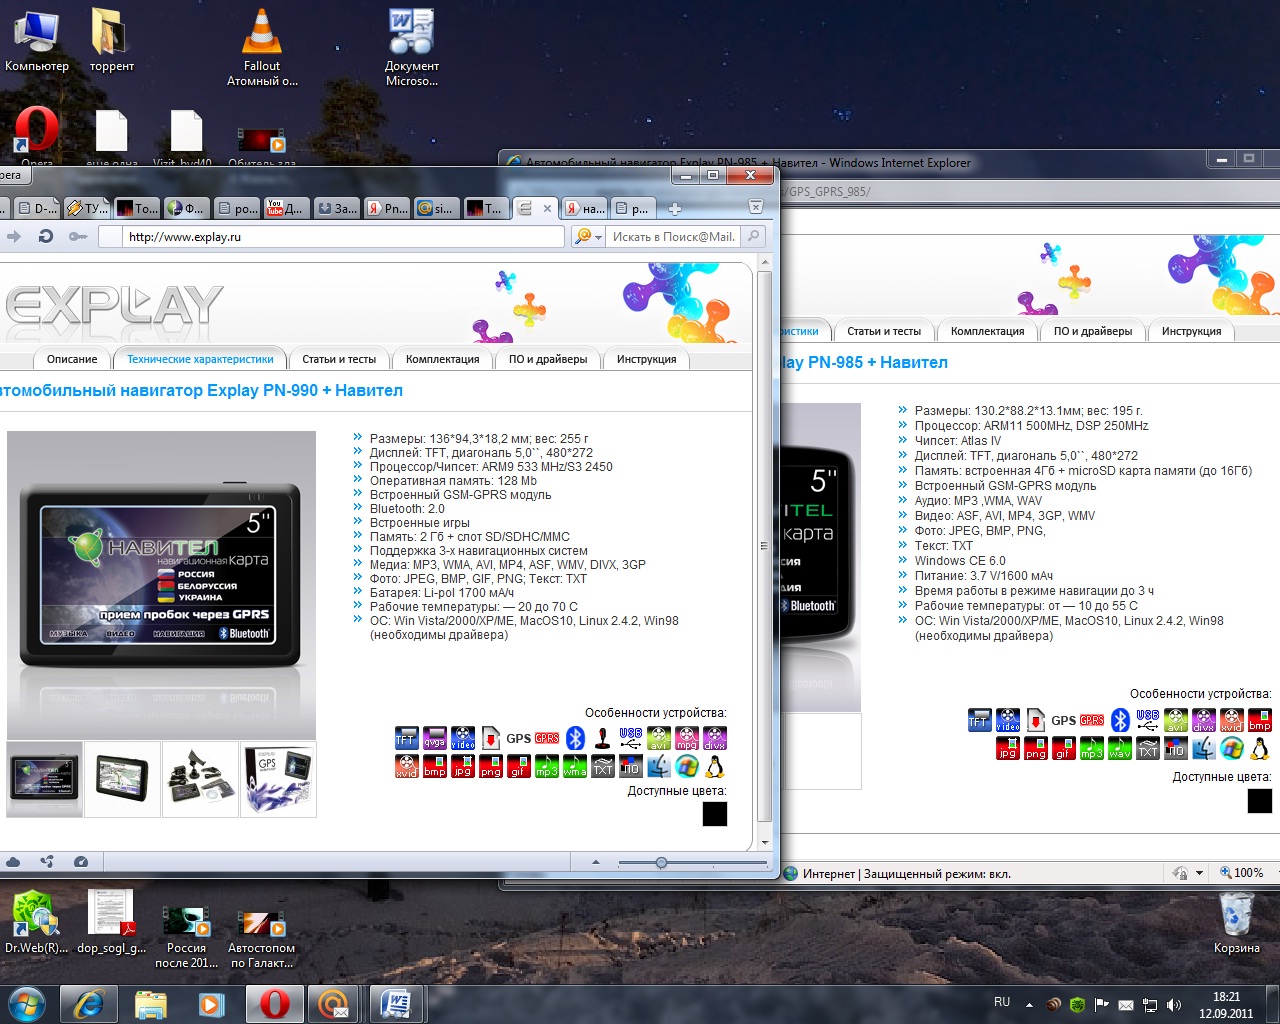Open Технические характеристики tab in Opera page
This screenshot has height=1024, width=1280.
[200, 359]
